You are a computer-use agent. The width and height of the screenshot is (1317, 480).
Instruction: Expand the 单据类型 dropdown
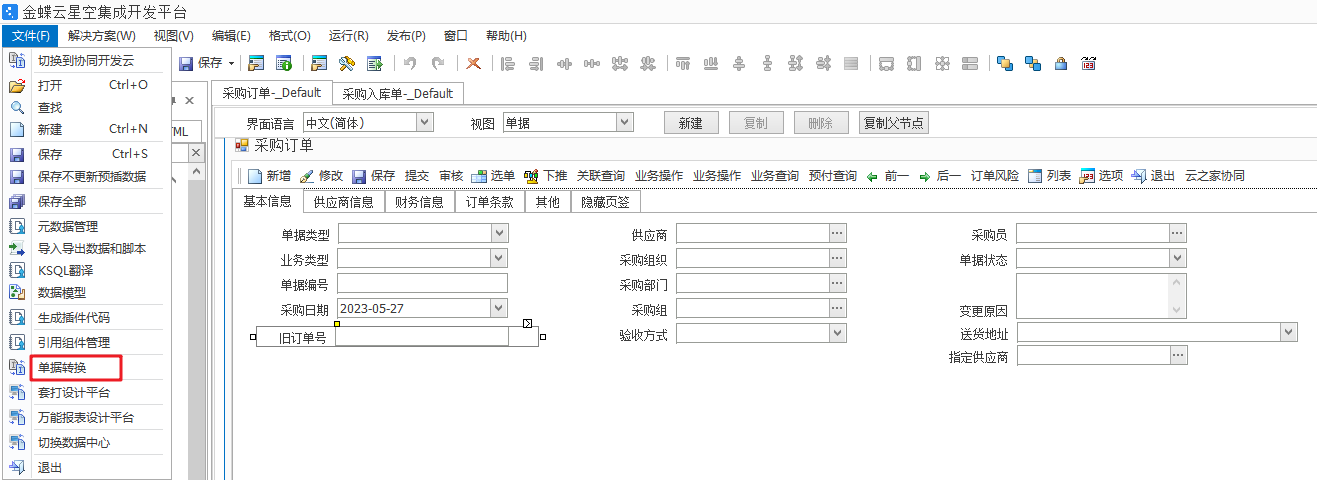pyautogui.click(x=499, y=233)
